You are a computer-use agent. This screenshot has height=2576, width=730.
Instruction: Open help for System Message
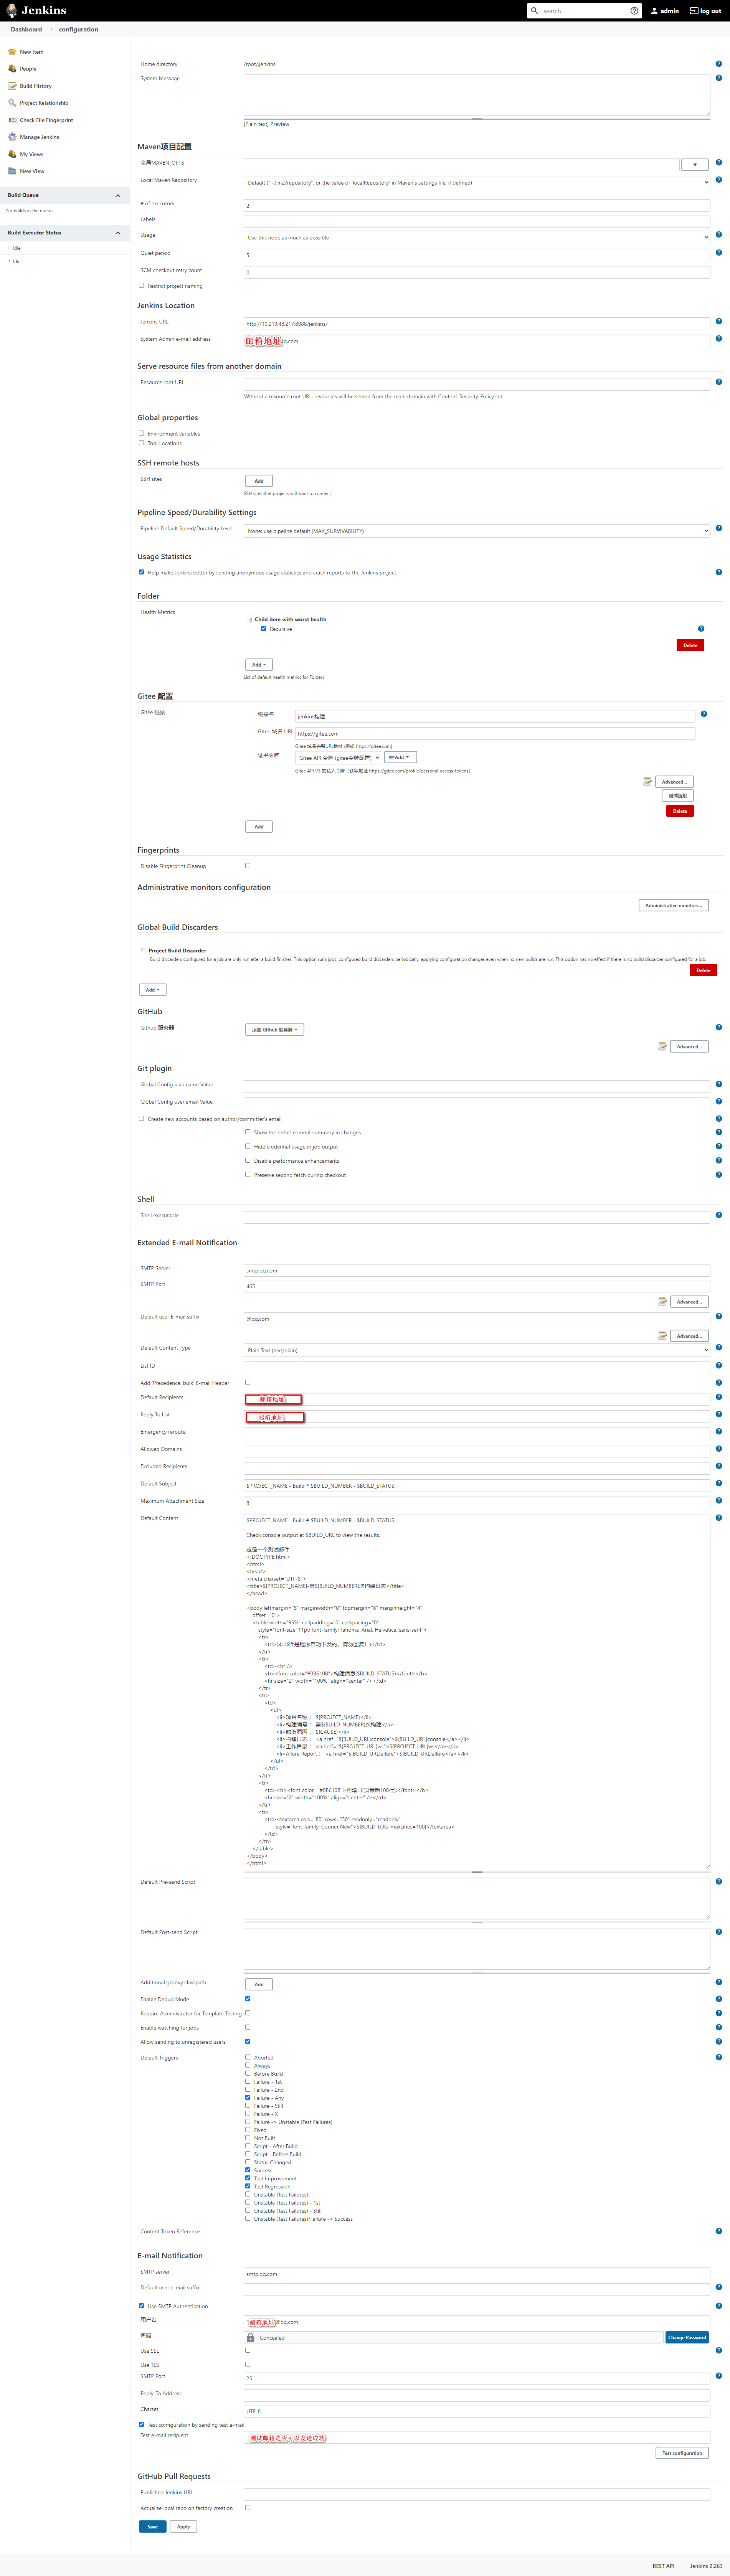(x=718, y=78)
